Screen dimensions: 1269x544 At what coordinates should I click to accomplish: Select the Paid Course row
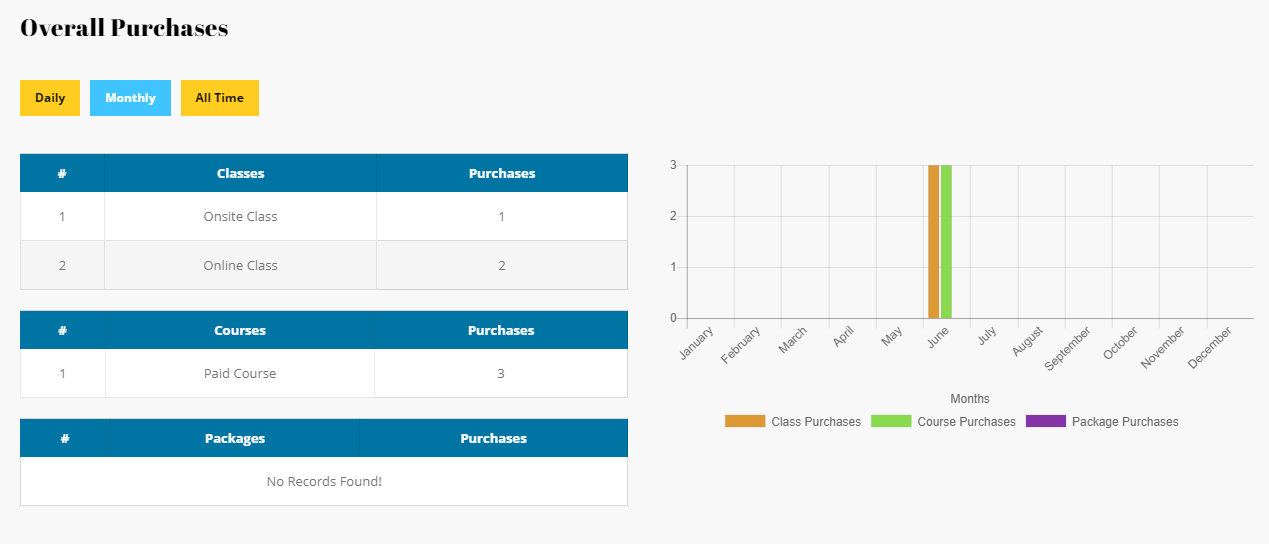(x=240, y=373)
